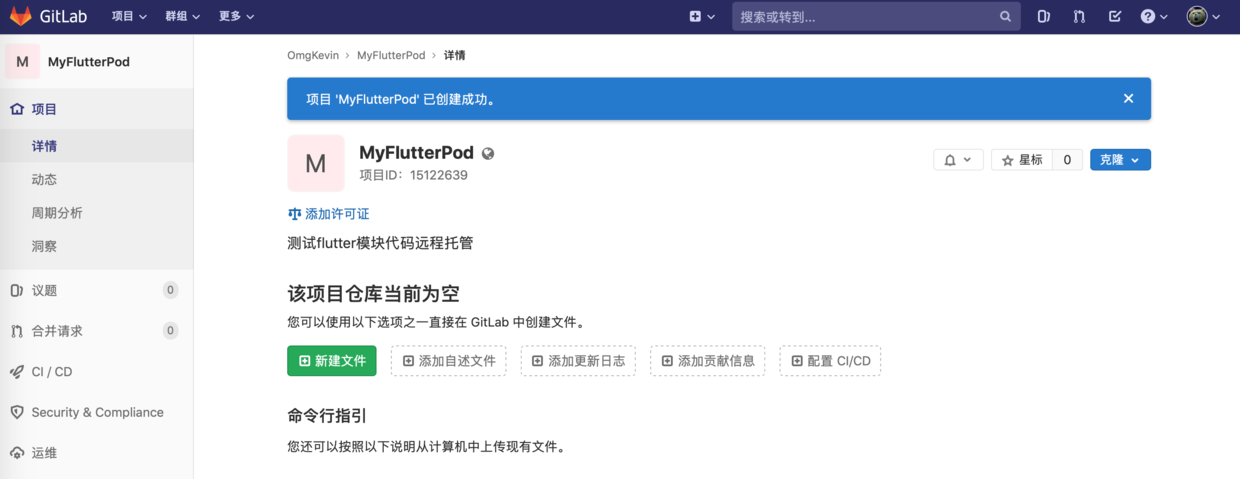Screen dimensions: 1240x479
Task: Focus the 搜索或转到 search field
Action: (x=876, y=17)
